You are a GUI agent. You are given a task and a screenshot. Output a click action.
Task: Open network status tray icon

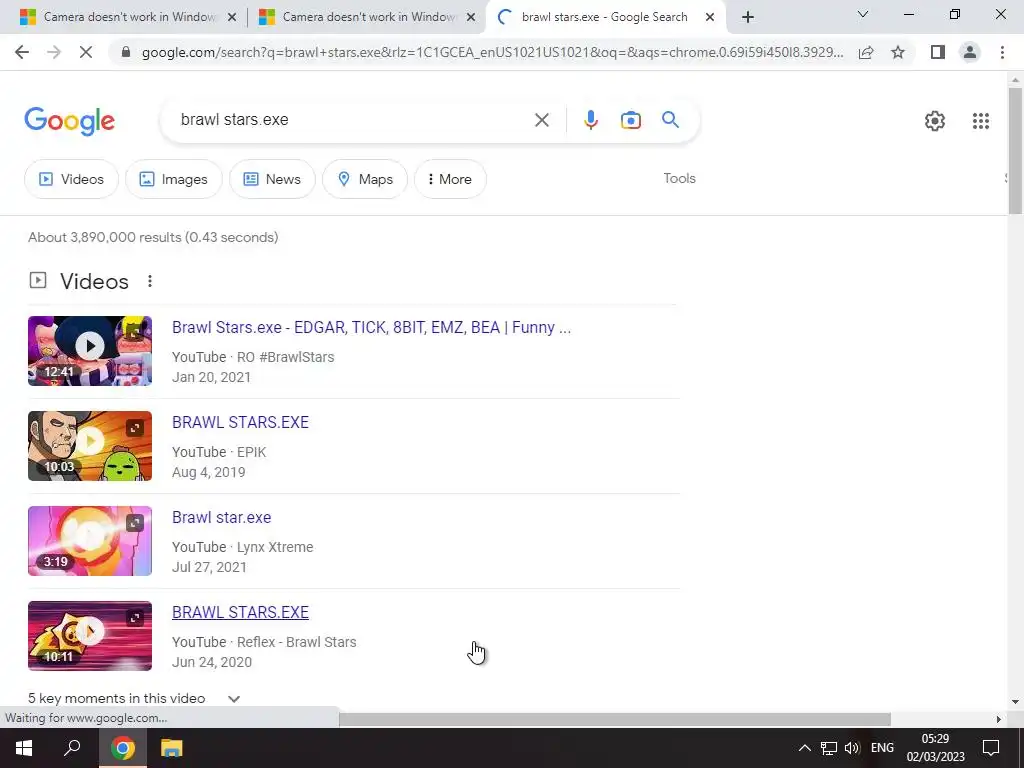tap(829, 748)
